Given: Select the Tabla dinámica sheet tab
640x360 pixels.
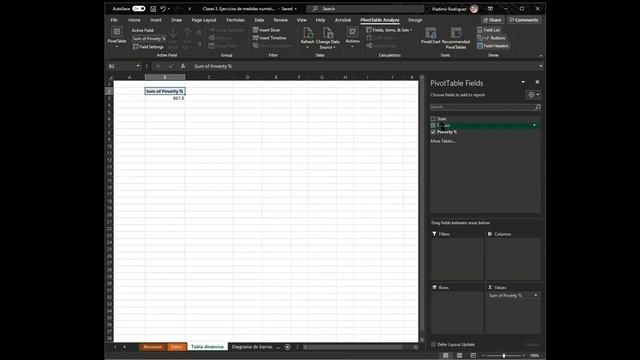Looking at the screenshot, I should pos(207,347).
